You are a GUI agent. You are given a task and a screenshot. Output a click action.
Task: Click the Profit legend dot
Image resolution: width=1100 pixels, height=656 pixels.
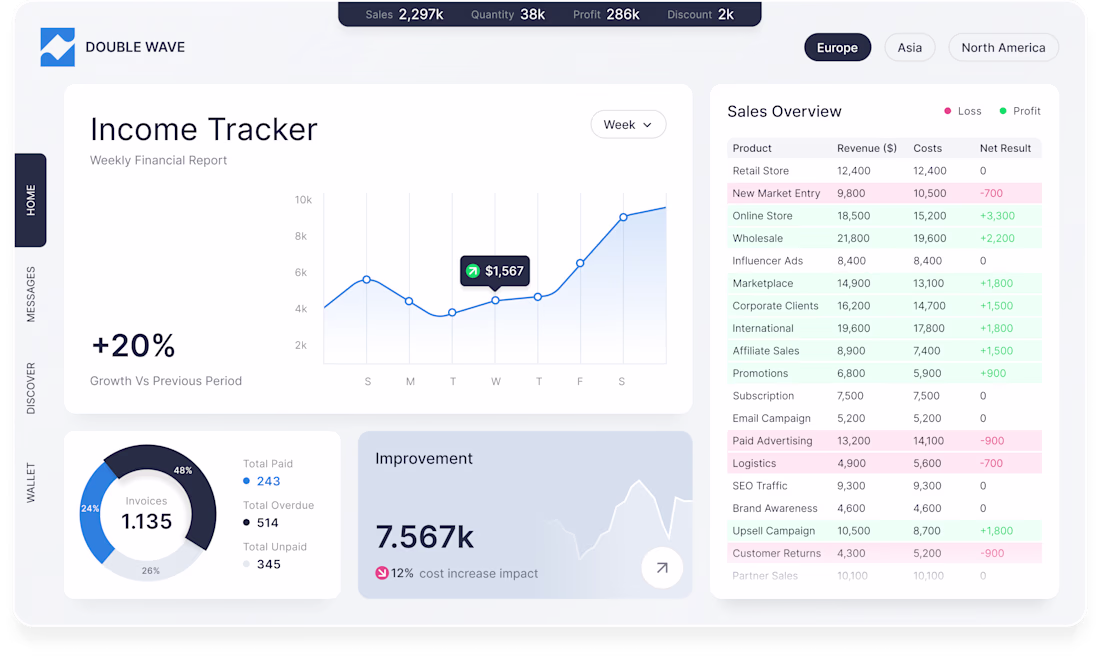(1002, 111)
